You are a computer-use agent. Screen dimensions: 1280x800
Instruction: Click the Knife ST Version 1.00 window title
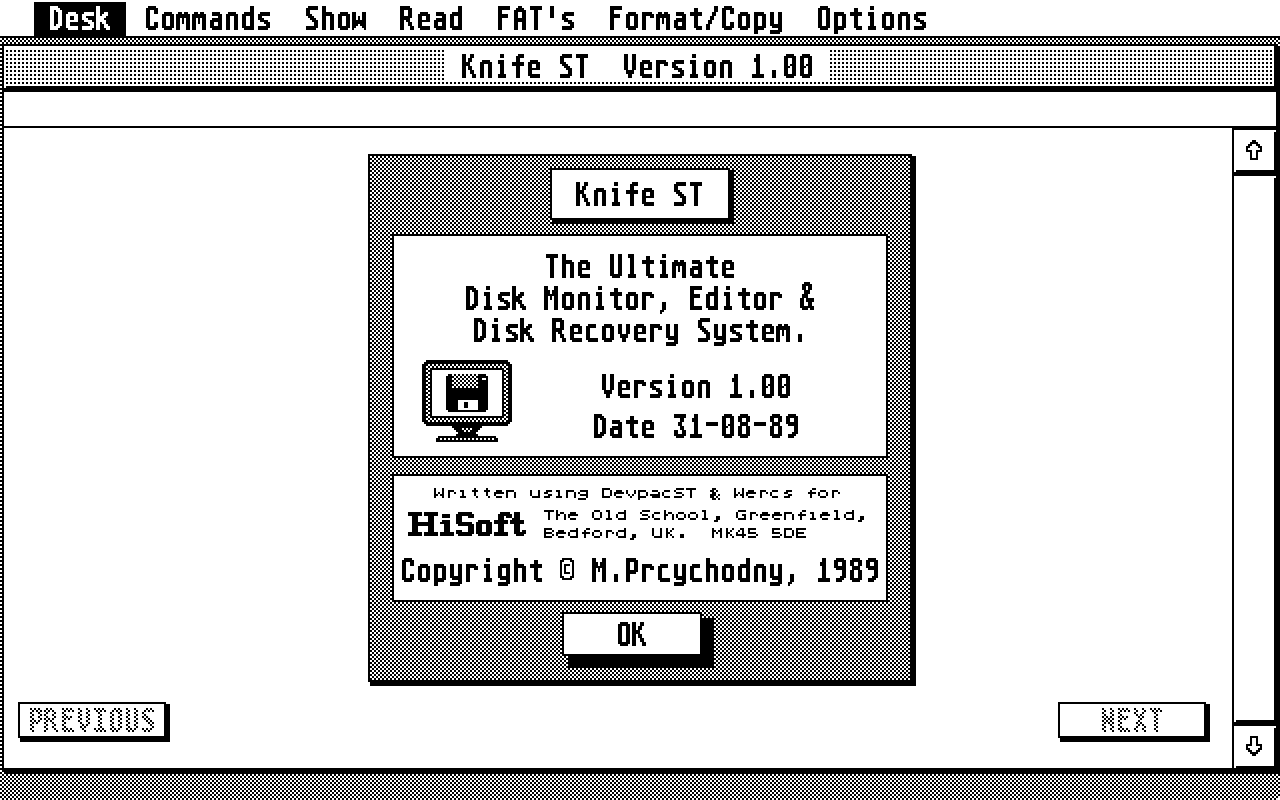[x=637, y=67]
